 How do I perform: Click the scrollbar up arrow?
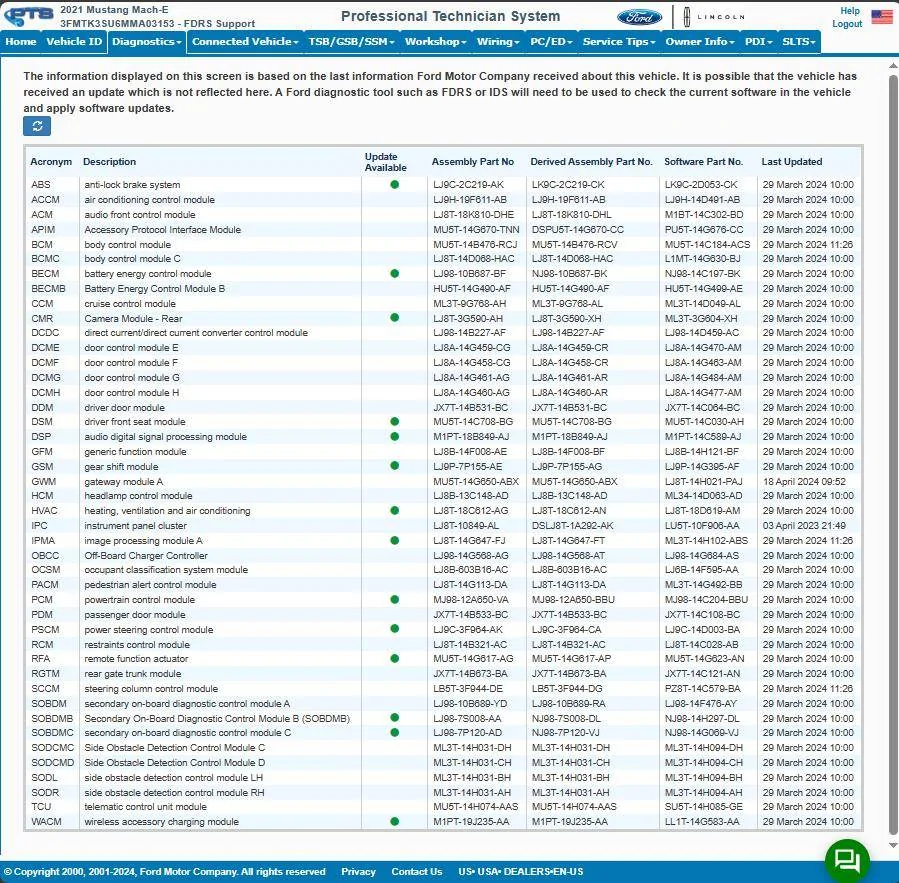pos(893,66)
